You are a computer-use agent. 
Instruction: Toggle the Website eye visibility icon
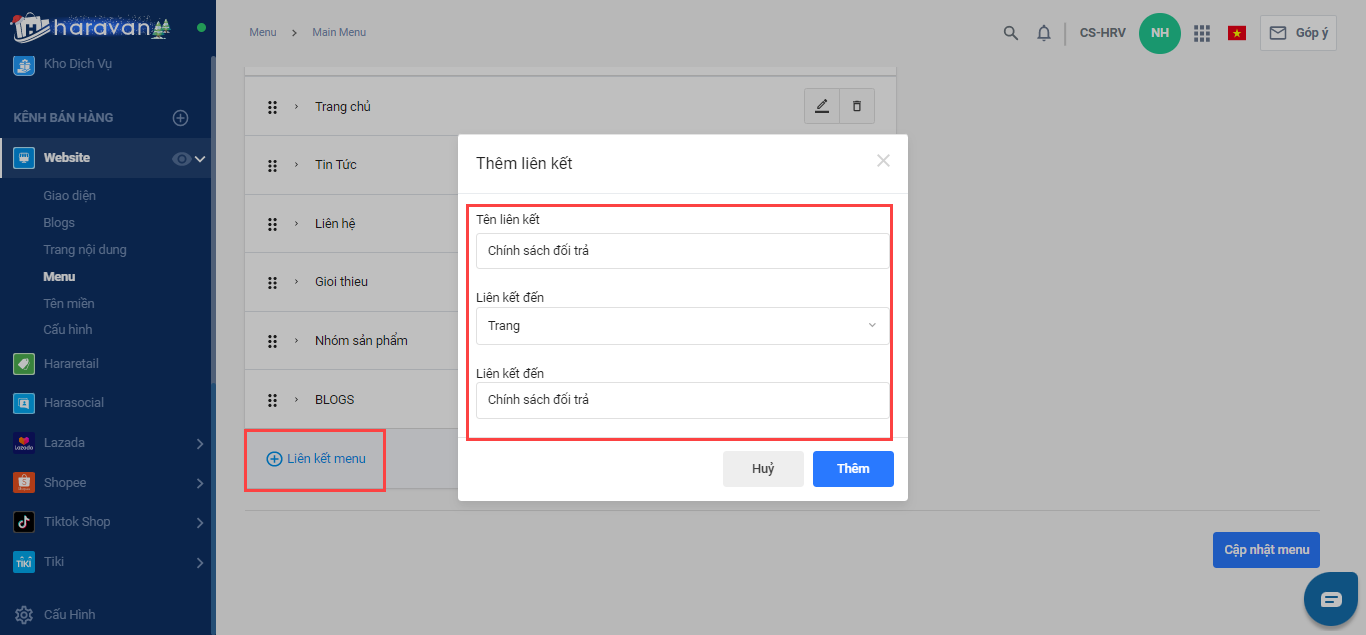(x=181, y=158)
